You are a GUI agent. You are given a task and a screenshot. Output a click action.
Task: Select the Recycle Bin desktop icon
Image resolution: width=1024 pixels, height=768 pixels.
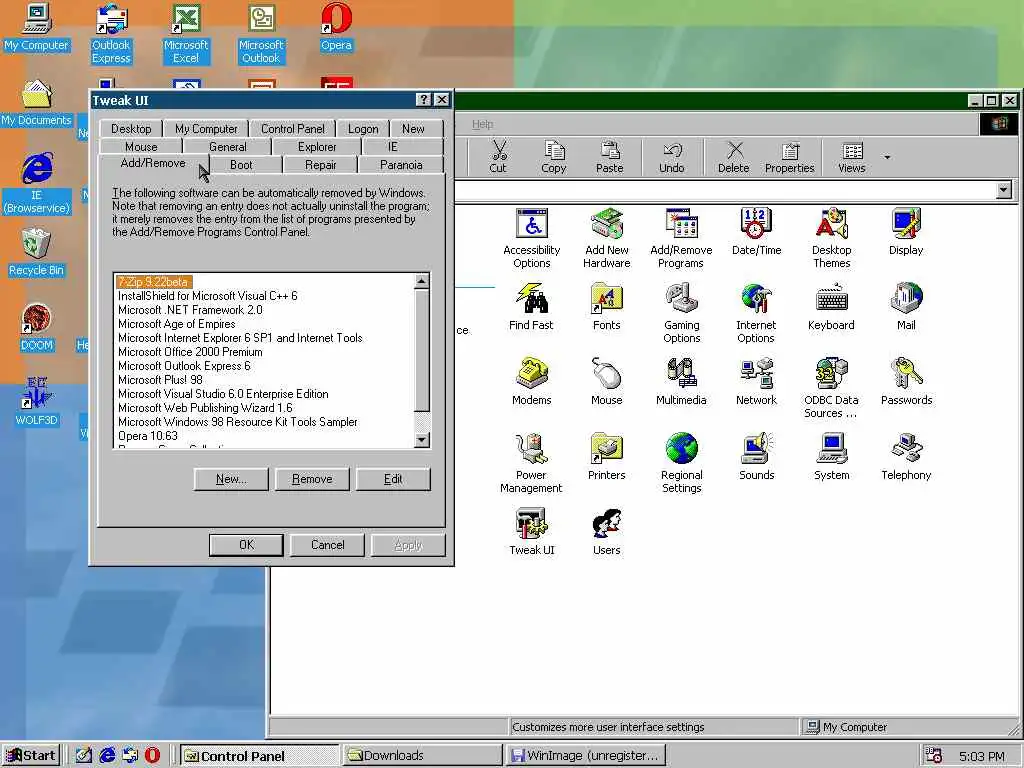point(37,252)
